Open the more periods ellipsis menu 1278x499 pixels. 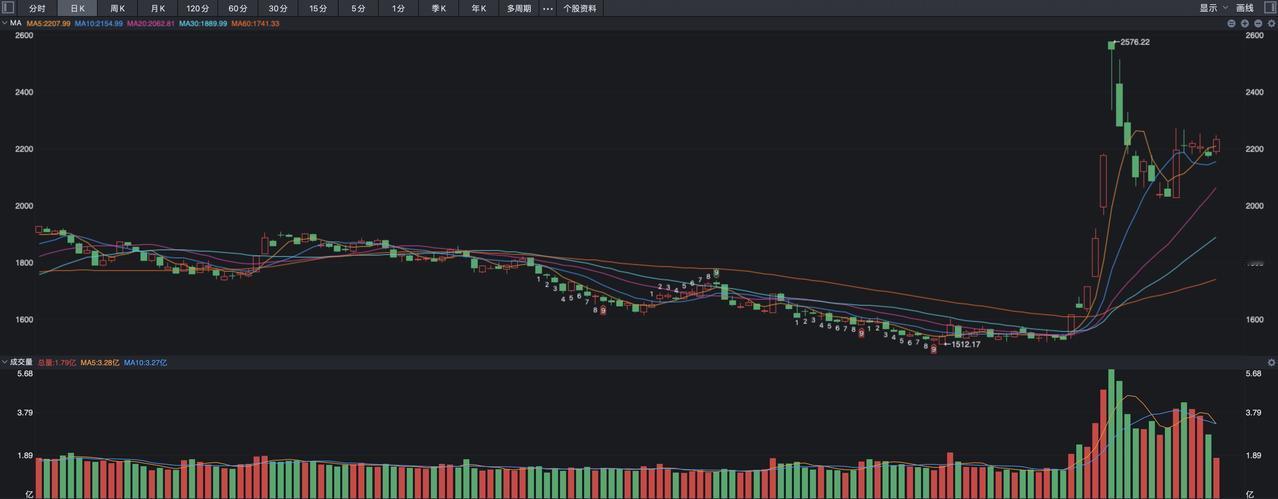(547, 8)
